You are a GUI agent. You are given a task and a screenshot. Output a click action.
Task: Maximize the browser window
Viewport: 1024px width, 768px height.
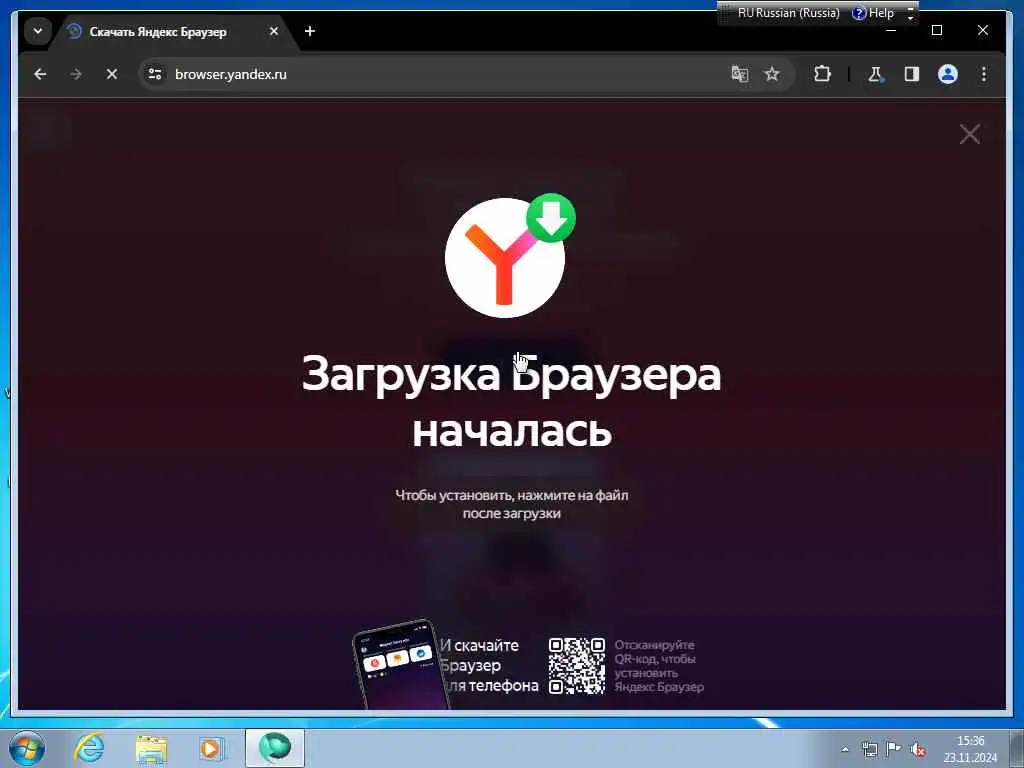click(937, 30)
